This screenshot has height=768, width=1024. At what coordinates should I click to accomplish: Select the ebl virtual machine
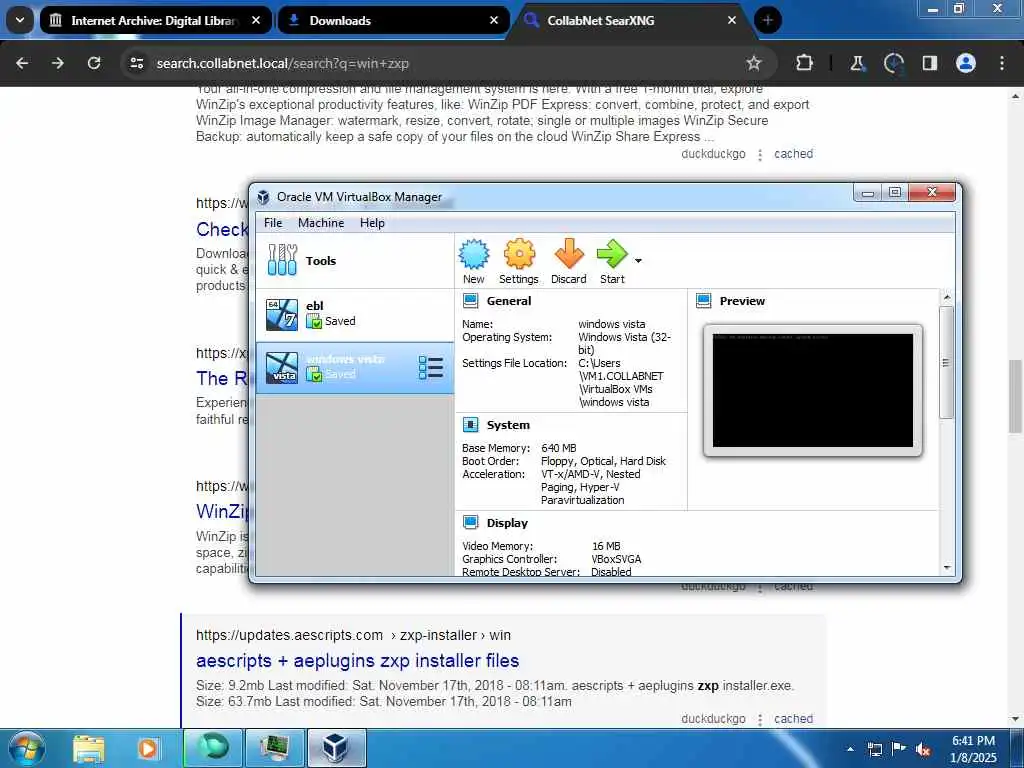pyautogui.click(x=355, y=314)
